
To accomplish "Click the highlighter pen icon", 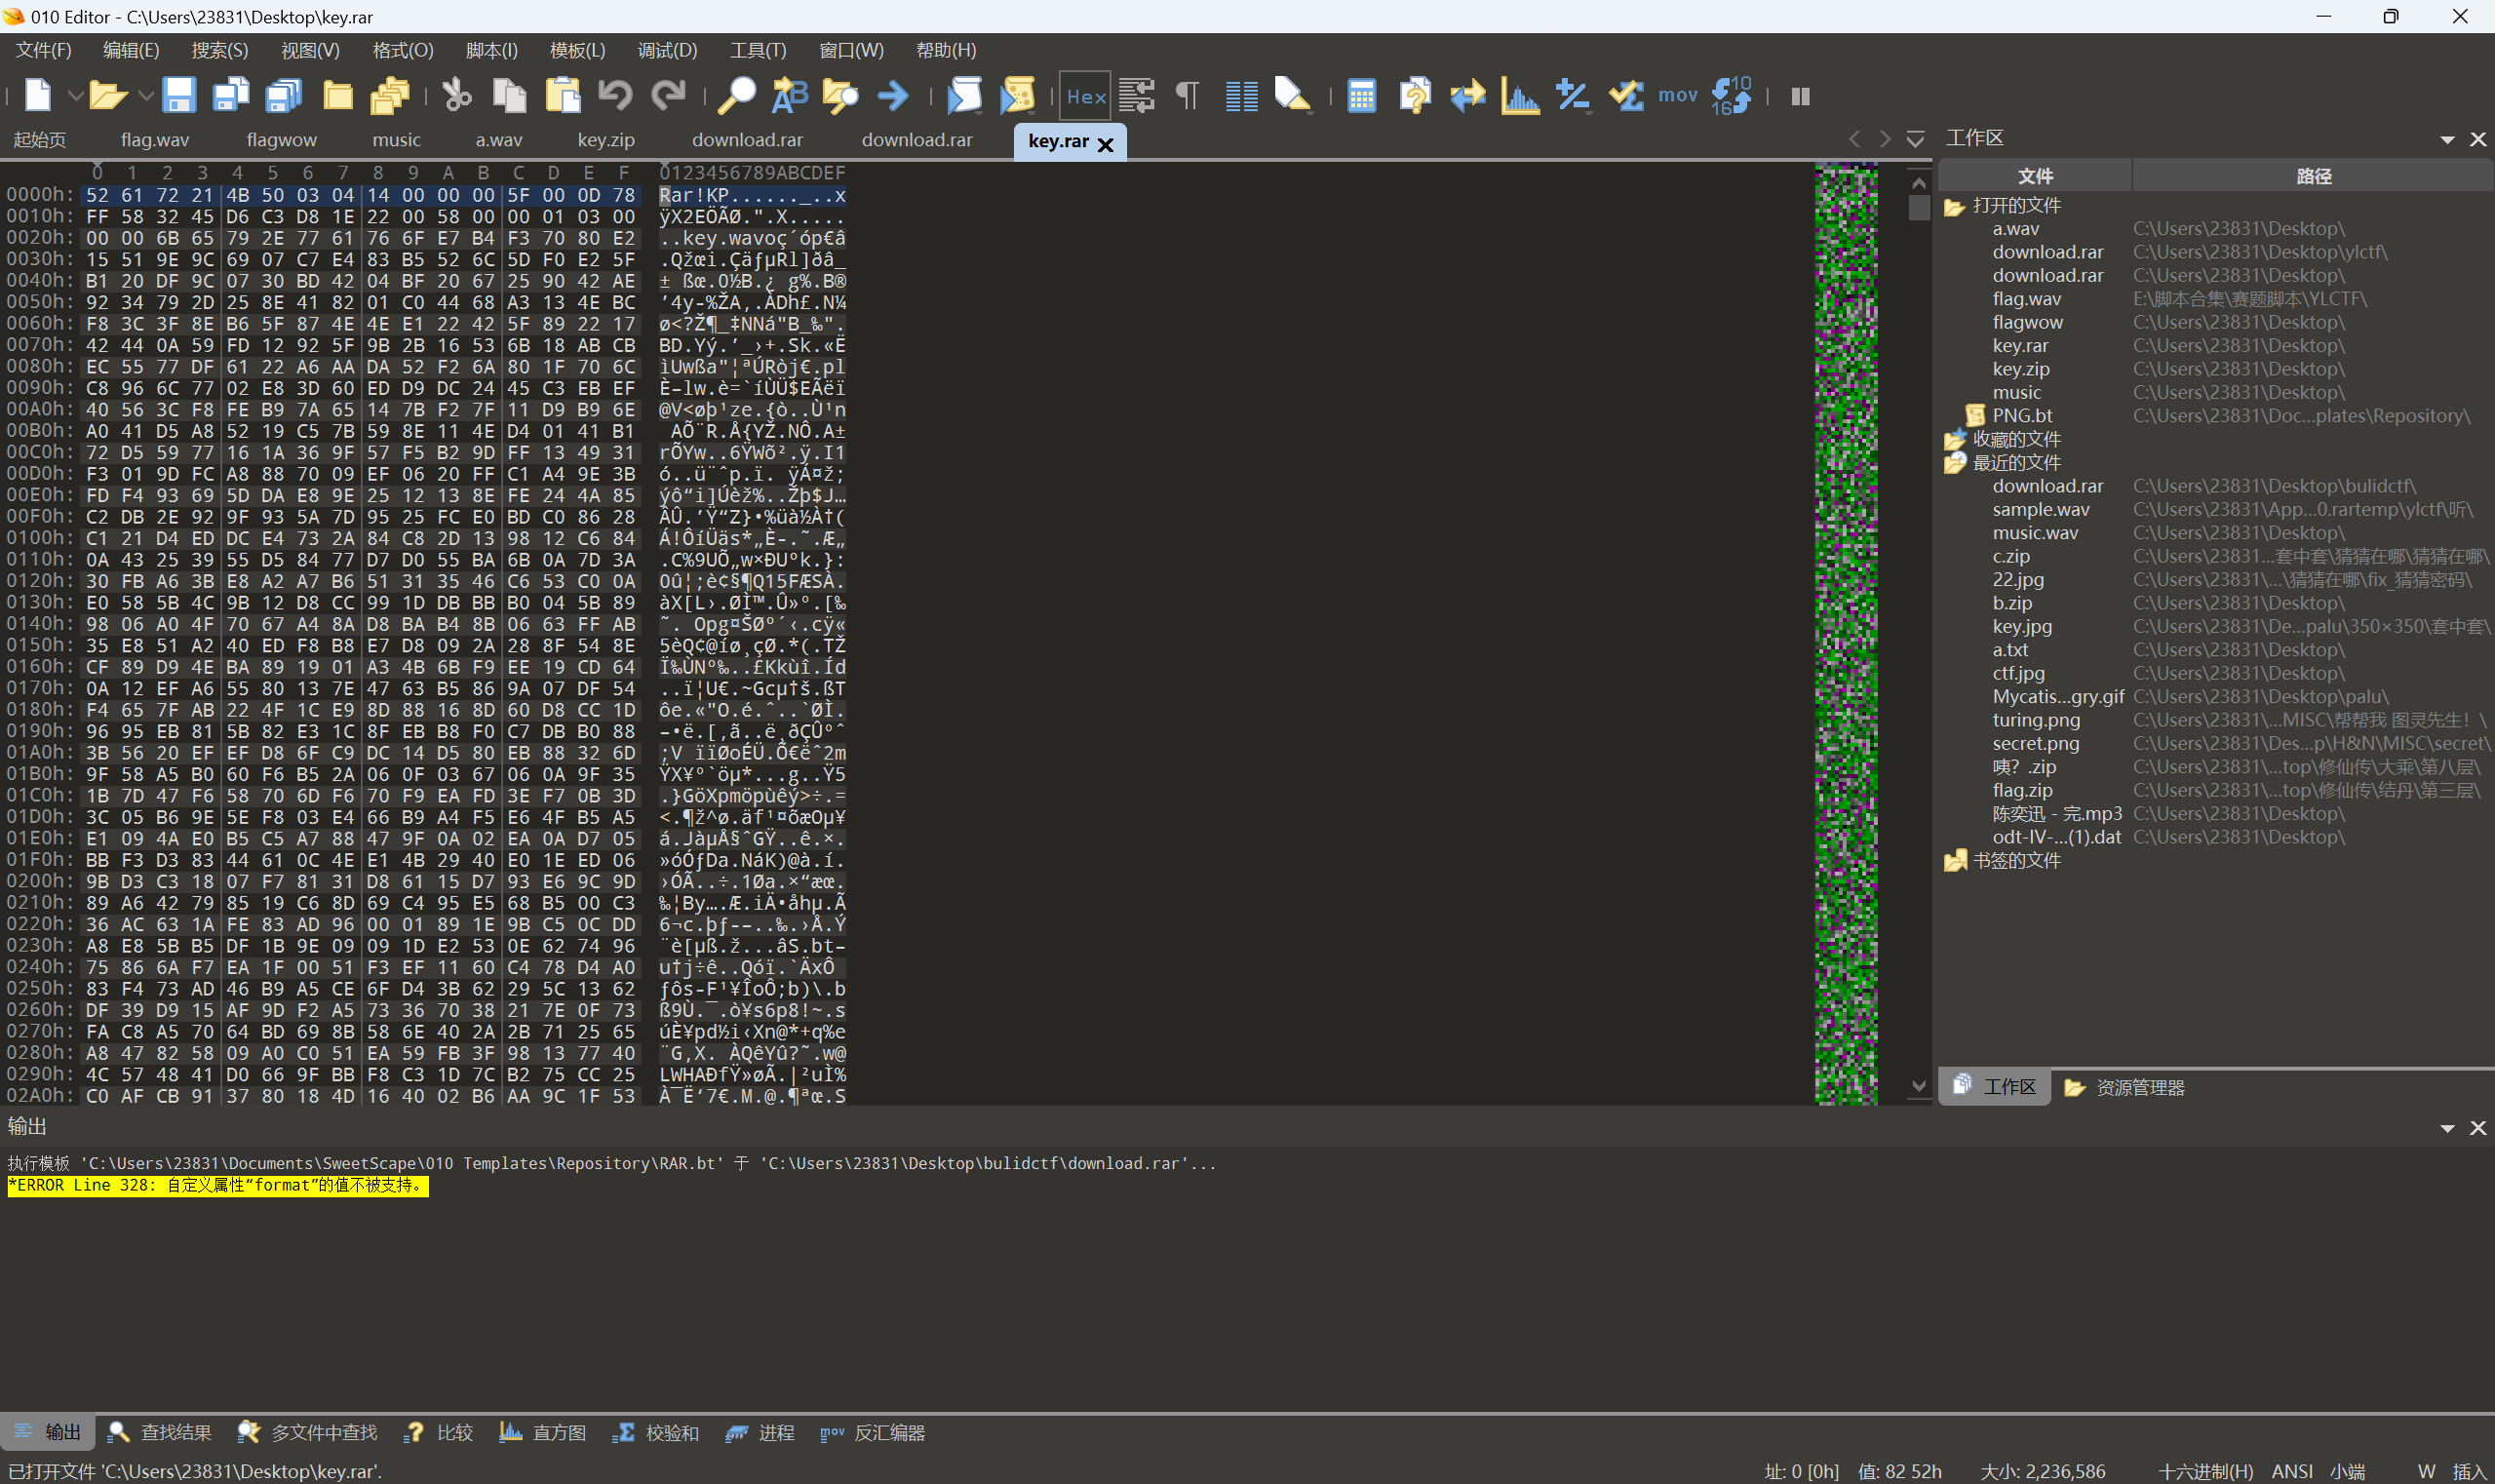I will click(1293, 96).
